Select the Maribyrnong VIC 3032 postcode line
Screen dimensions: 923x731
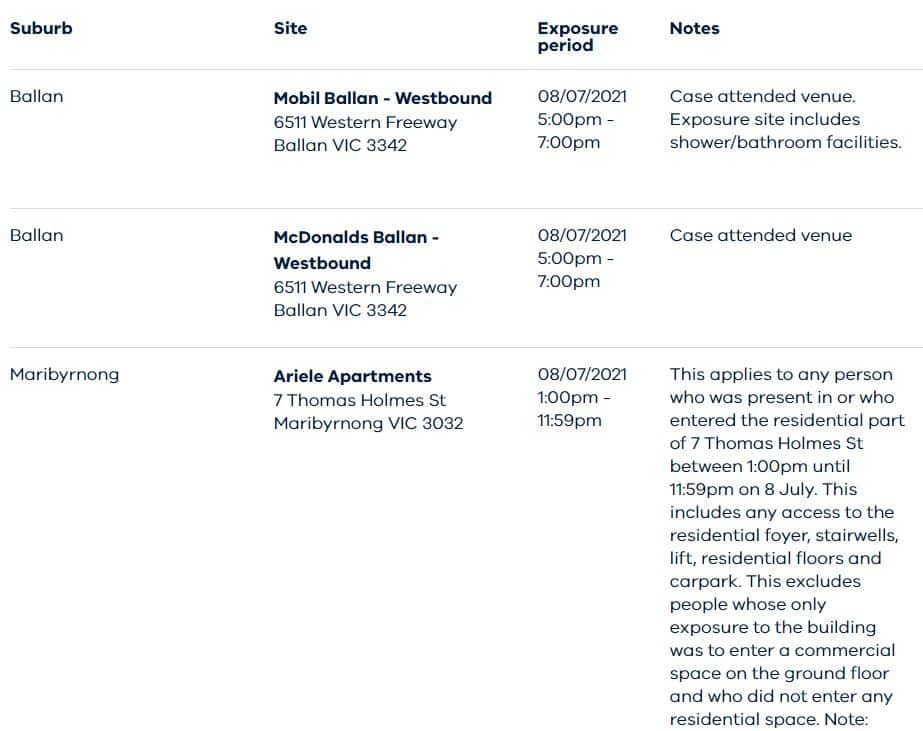[x=368, y=423]
